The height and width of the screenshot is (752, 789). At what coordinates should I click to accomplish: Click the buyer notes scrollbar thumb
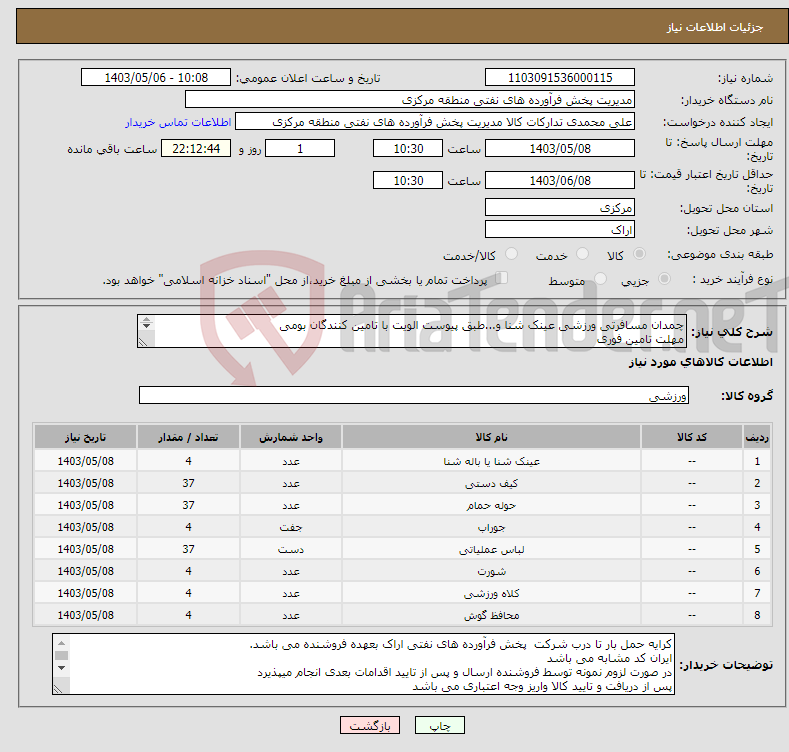[x=61, y=655]
